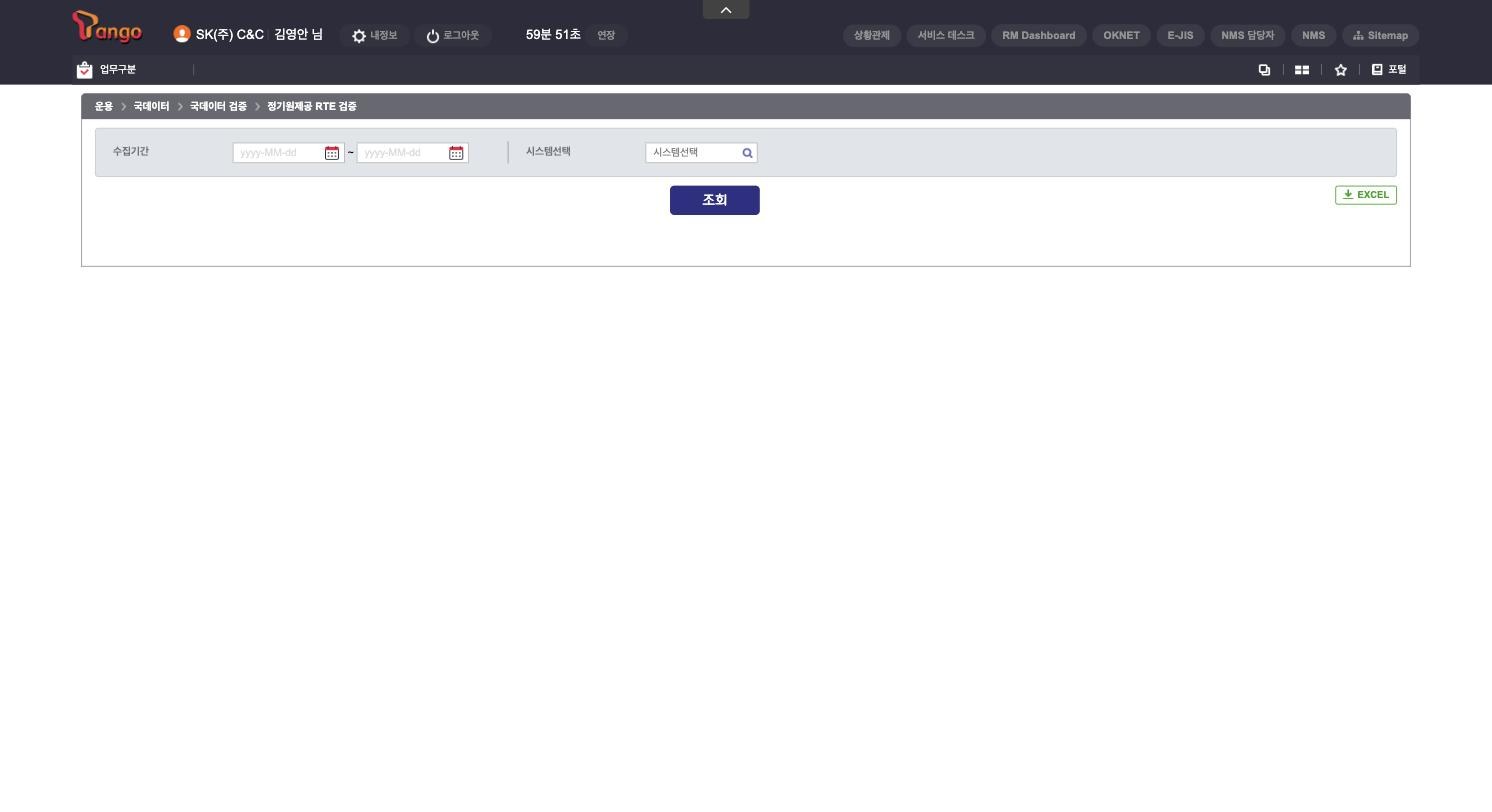Screen dimensions: 1492x812
Task: Download results with the EXCEL button
Action: (x=1366, y=195)
